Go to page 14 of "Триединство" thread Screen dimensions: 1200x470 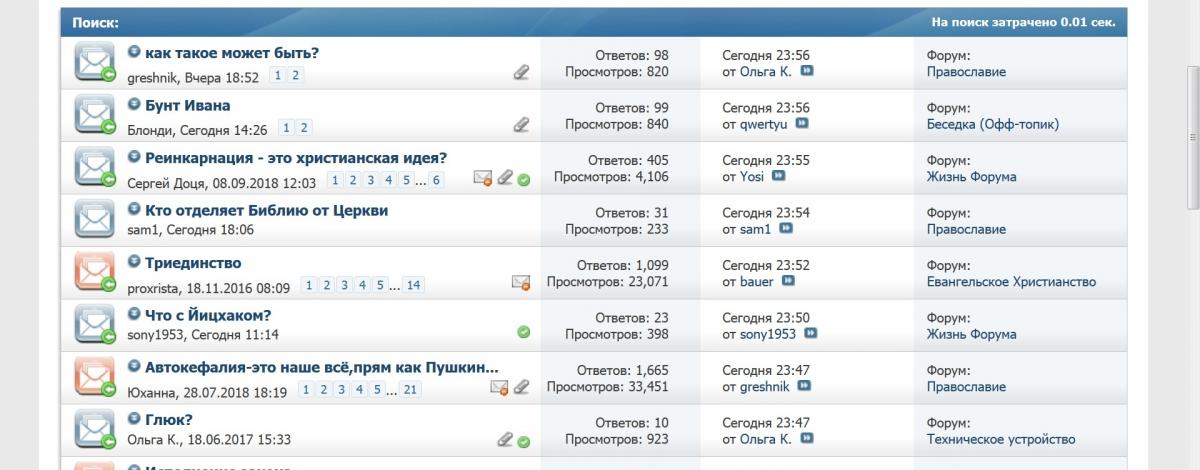click(x=413, y=286)
